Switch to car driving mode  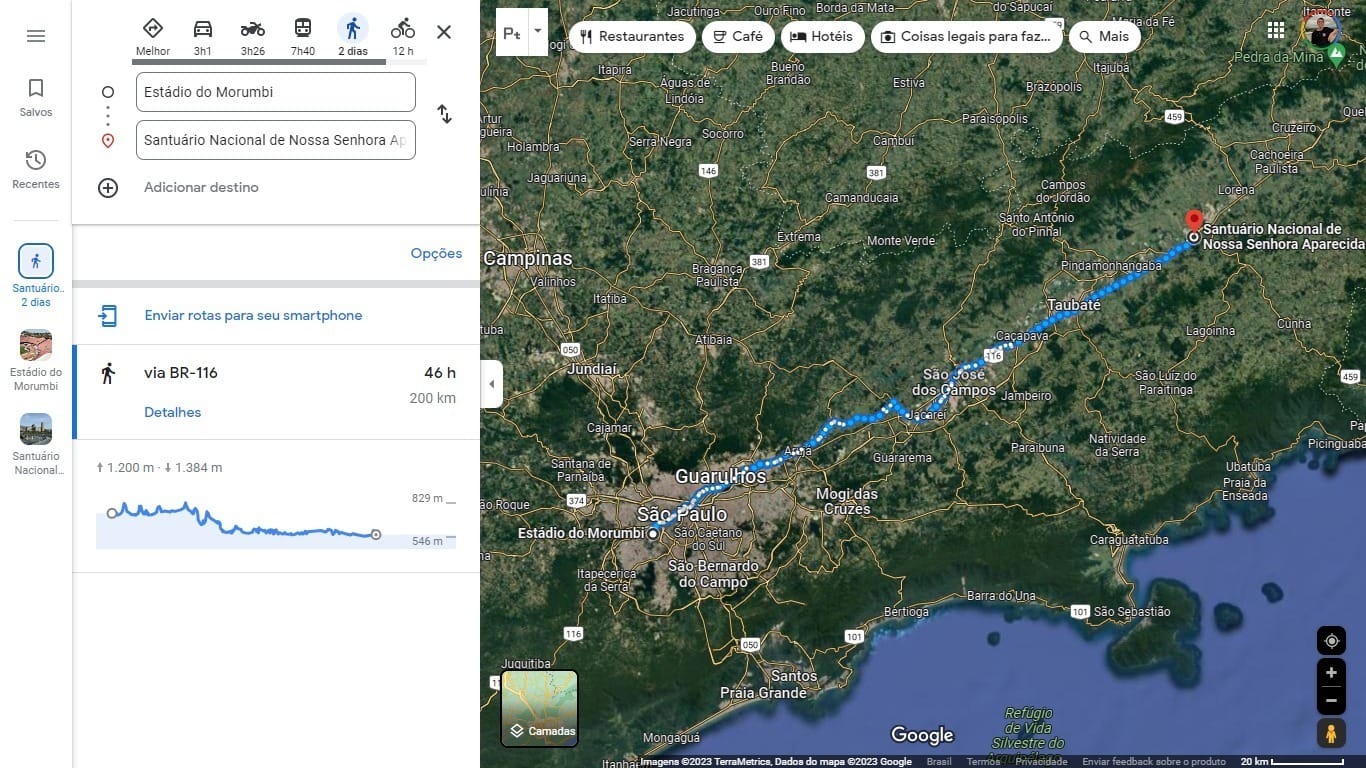203,36
